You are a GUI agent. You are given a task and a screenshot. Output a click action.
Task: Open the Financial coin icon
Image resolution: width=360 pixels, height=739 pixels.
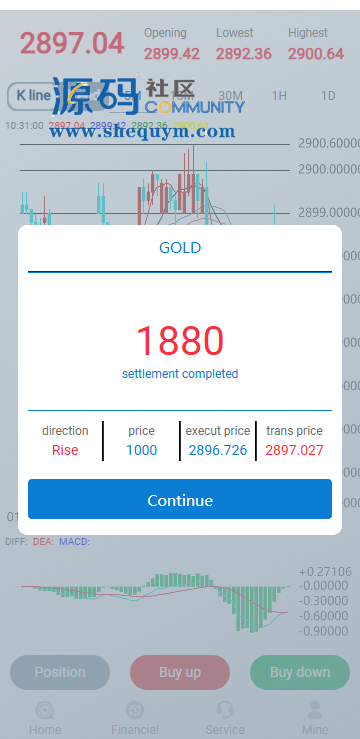[135, 710]
